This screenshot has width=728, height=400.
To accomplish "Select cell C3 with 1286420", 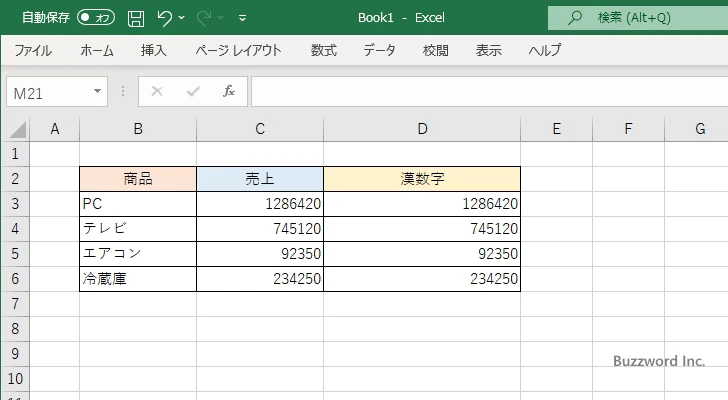I will 260,204.
